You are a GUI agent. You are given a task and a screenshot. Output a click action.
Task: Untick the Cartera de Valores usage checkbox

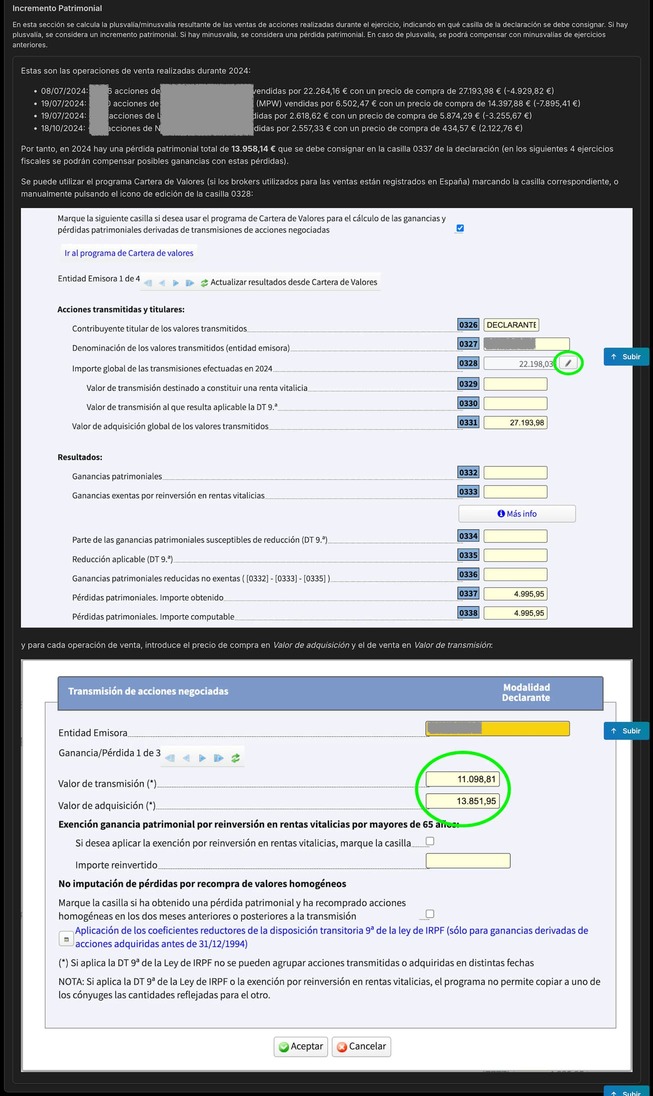[x=459, y=228]
